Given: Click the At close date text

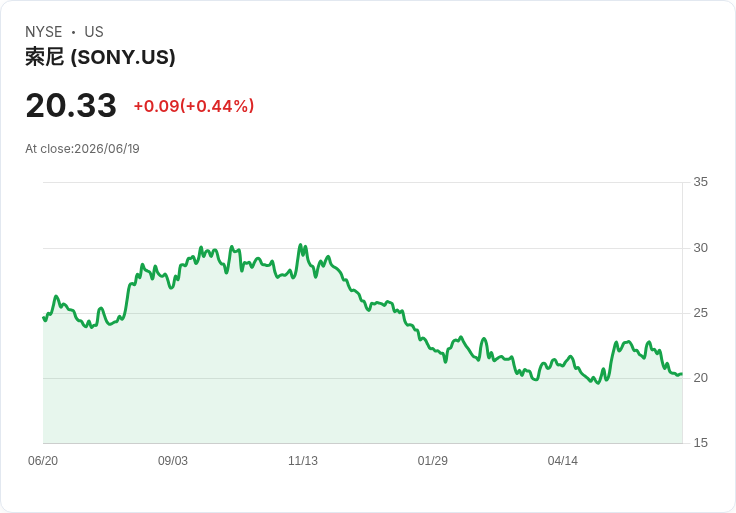Looking at the screenshot, I should [82, 149].
